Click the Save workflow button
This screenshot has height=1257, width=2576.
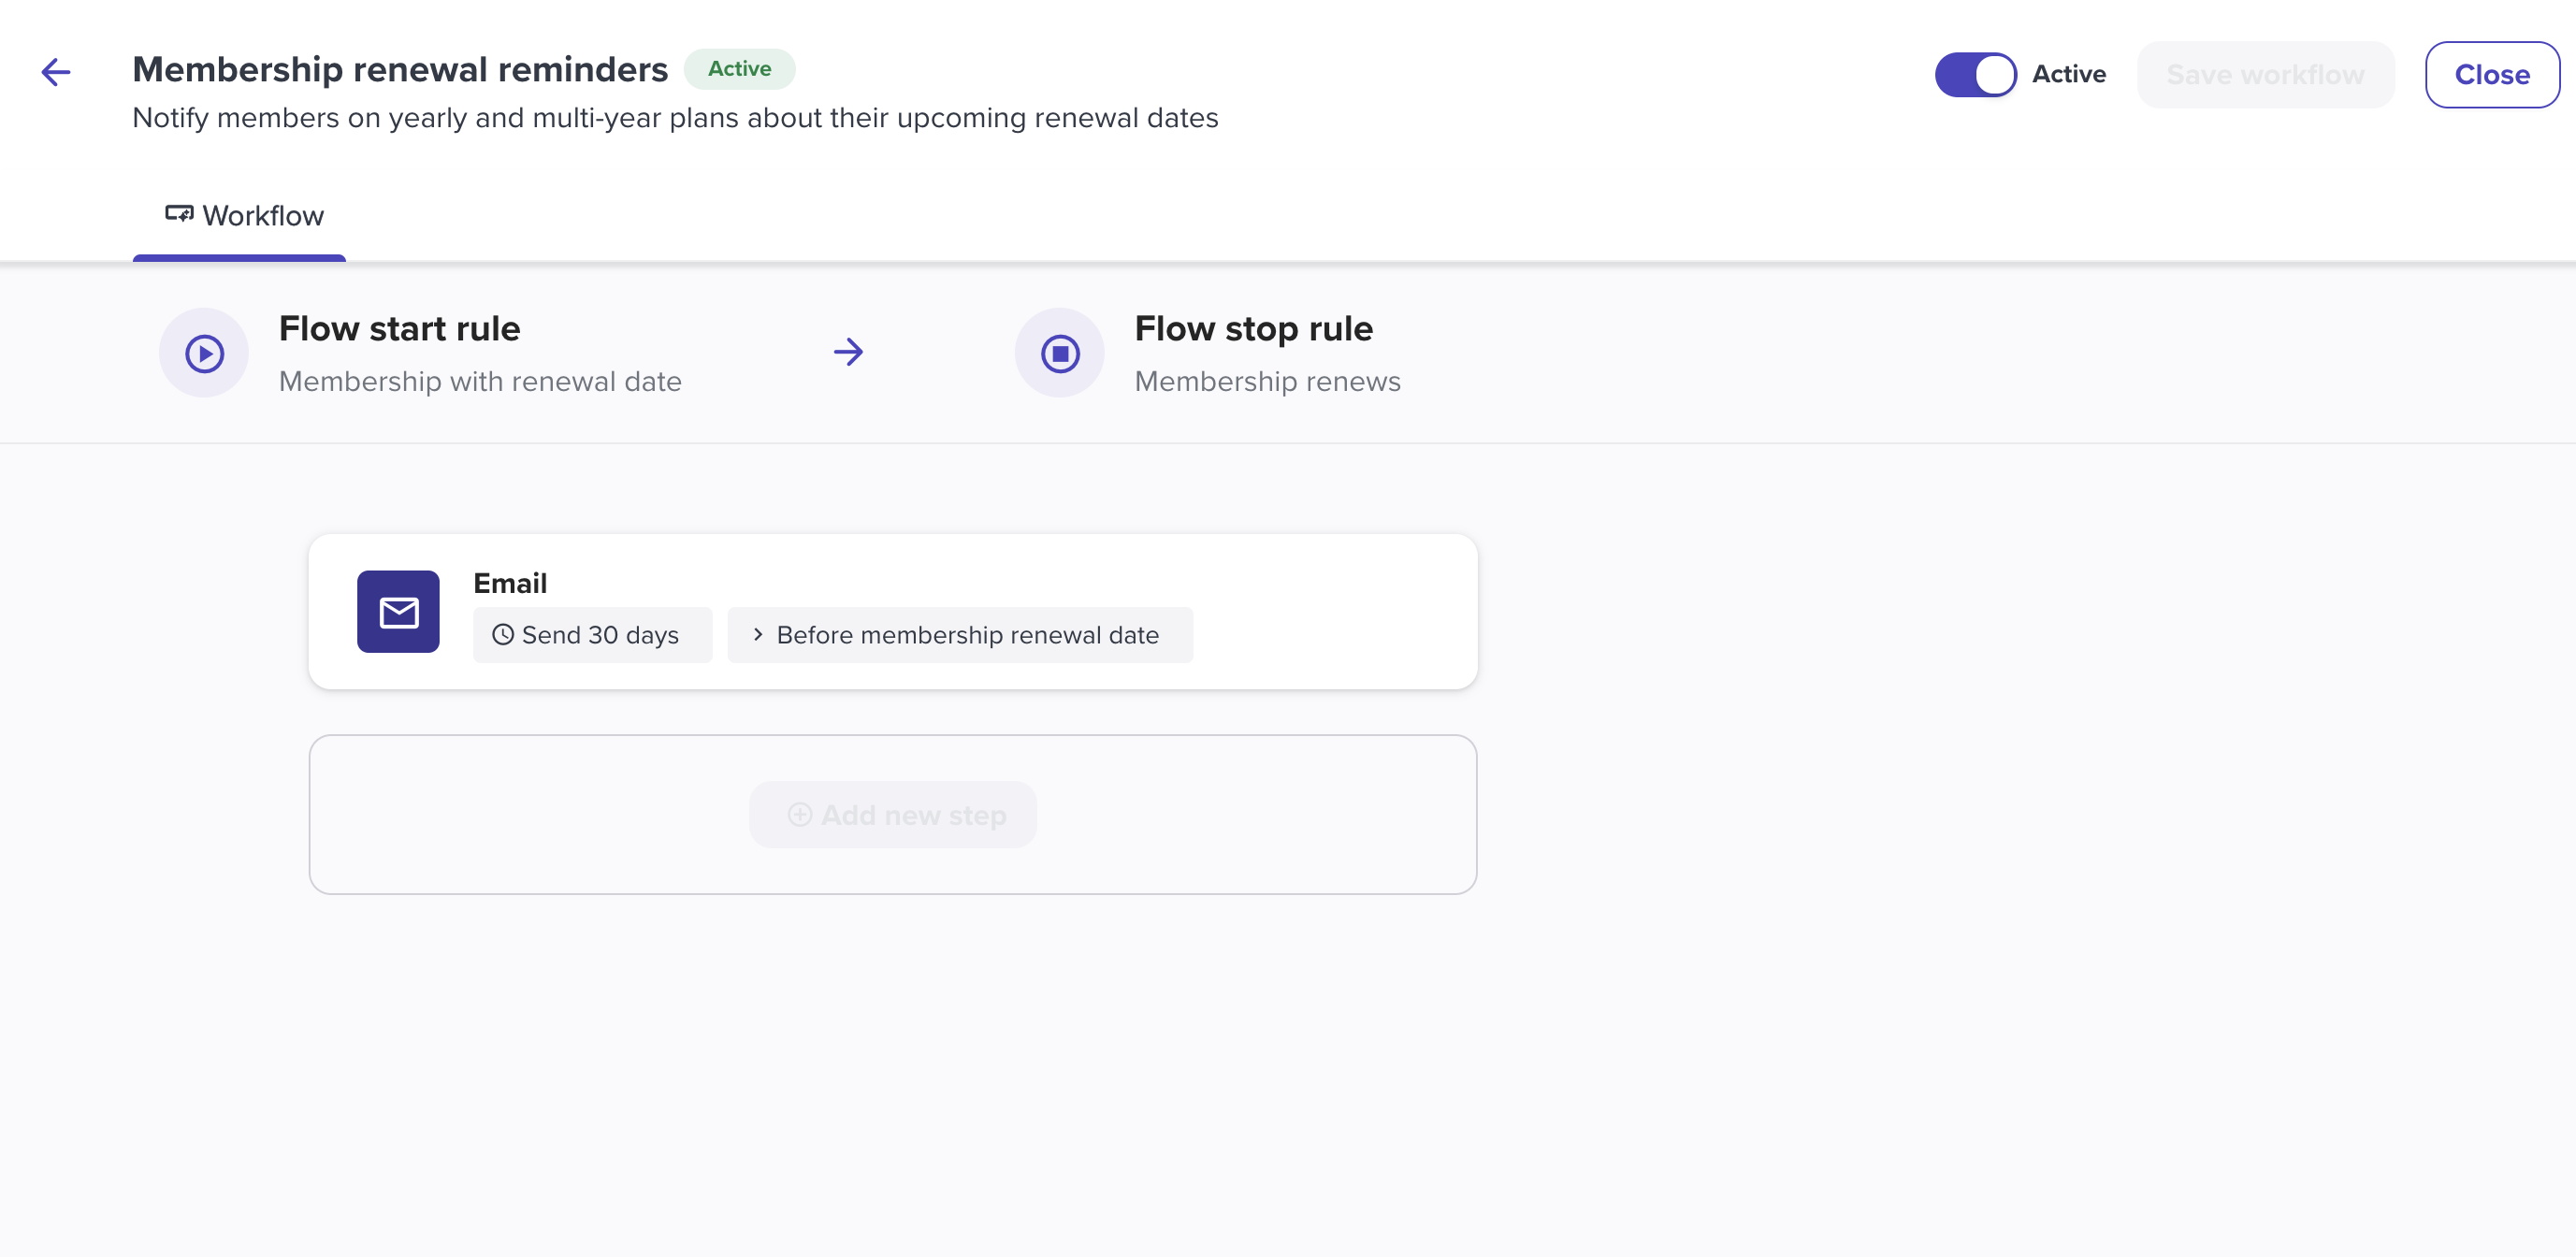click(x=2266, y=75)
